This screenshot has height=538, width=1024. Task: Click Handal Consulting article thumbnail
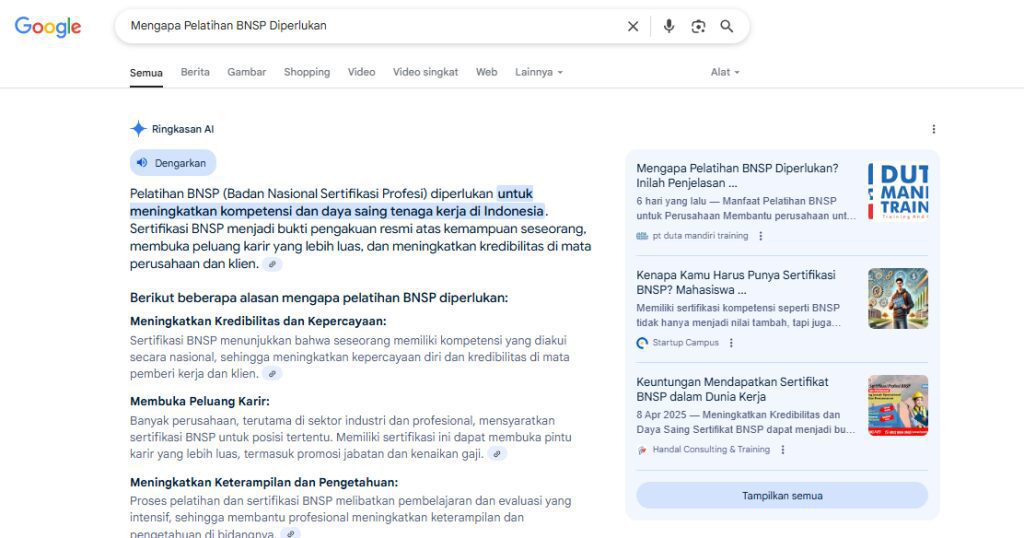pyautogui.click(x=898, y=405)
